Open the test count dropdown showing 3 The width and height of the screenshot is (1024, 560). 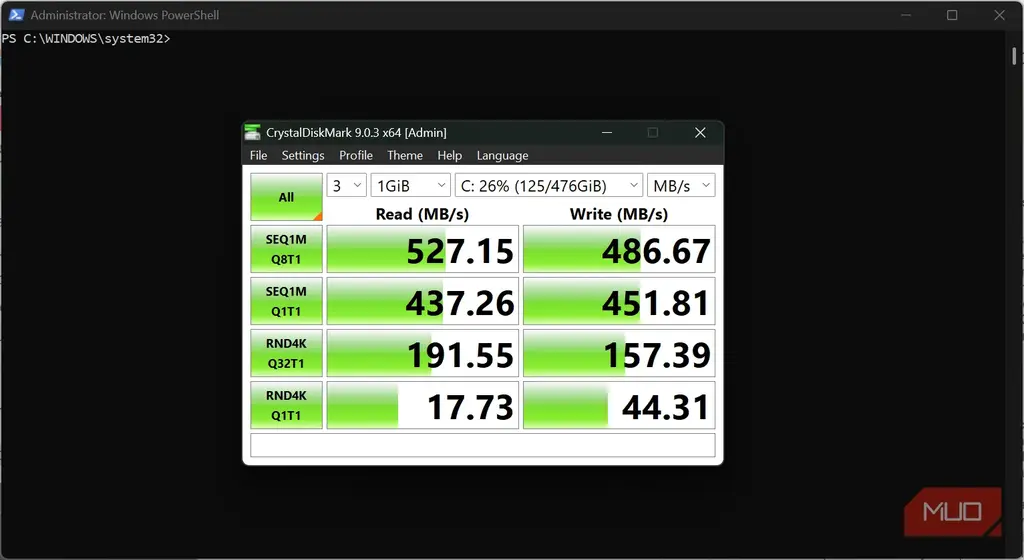pyautogui.click(x=346, y=185)
